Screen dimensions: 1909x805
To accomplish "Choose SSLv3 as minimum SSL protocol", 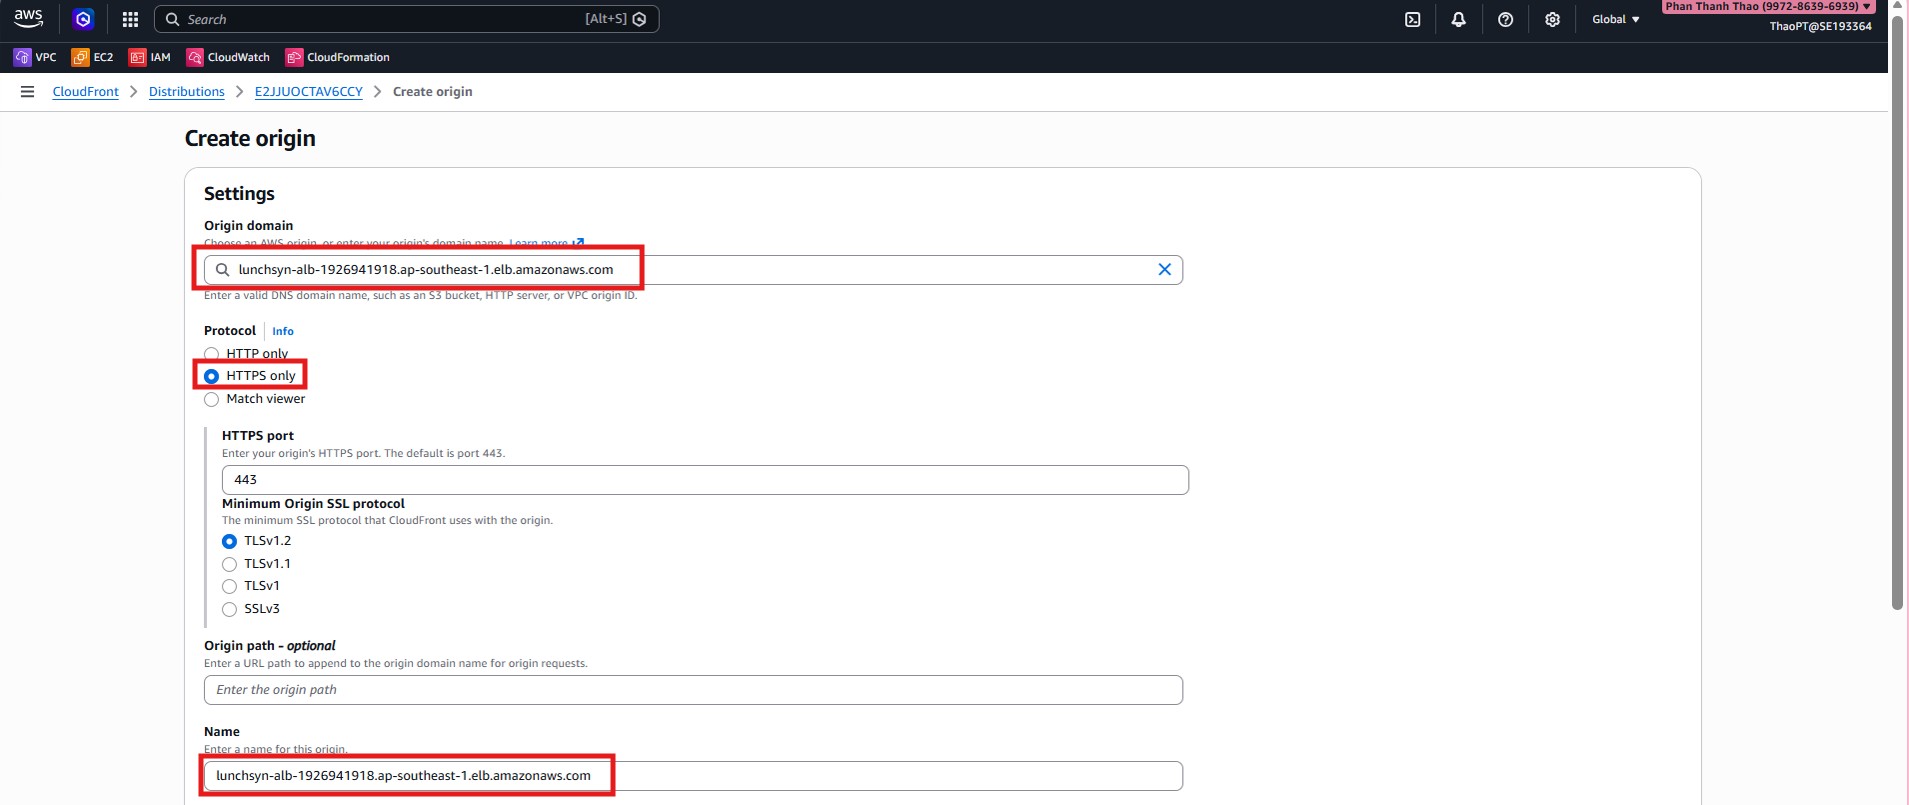I will point(229,609).
